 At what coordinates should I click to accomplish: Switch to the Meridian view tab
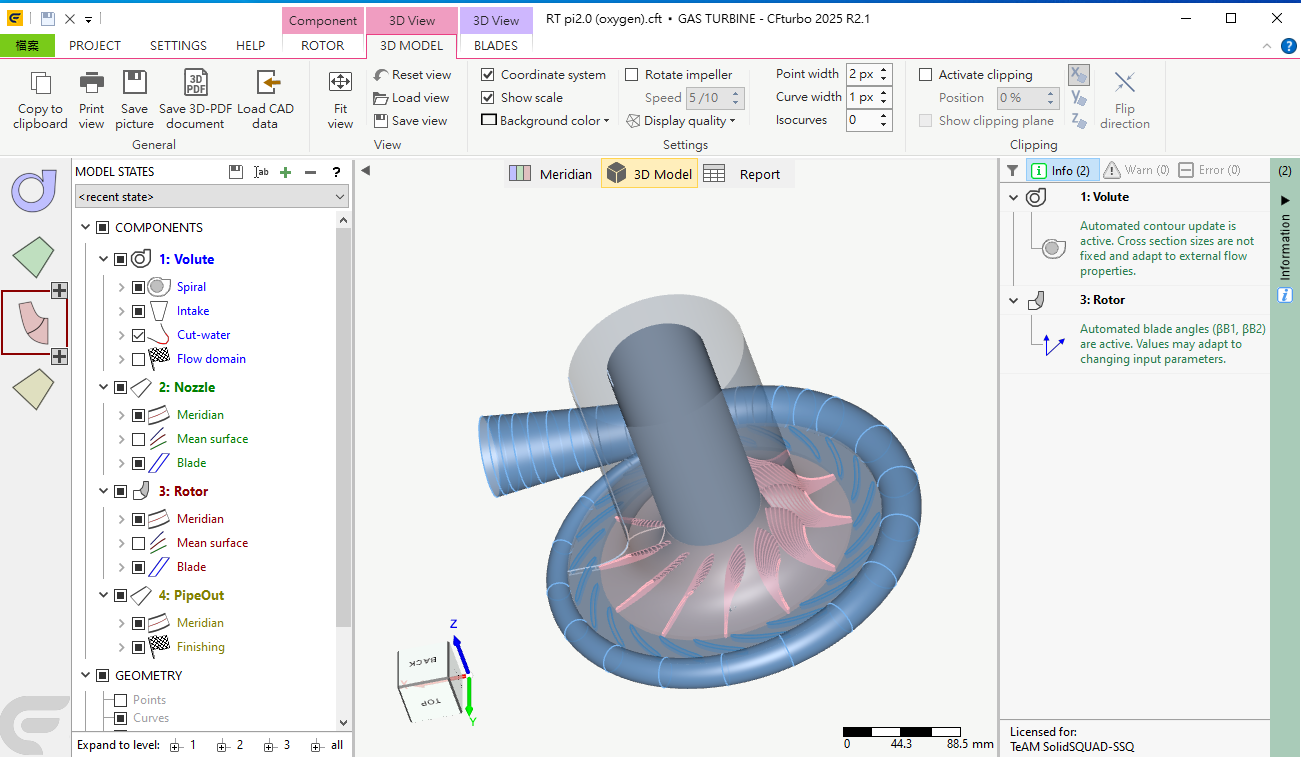coord(551,174)
